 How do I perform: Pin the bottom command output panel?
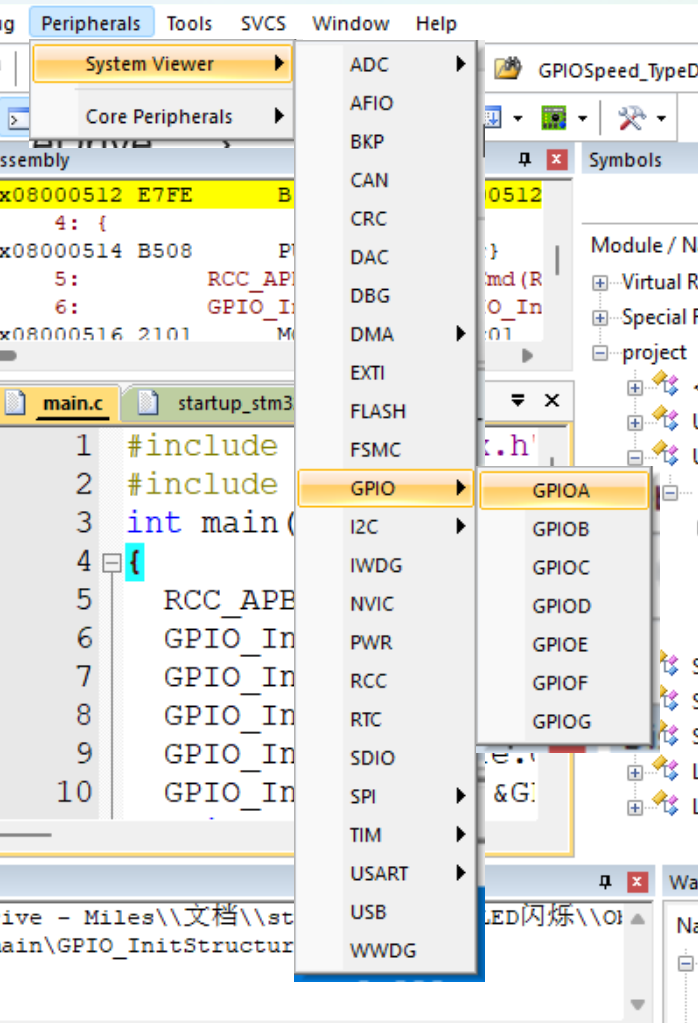[x=604, y=881]
